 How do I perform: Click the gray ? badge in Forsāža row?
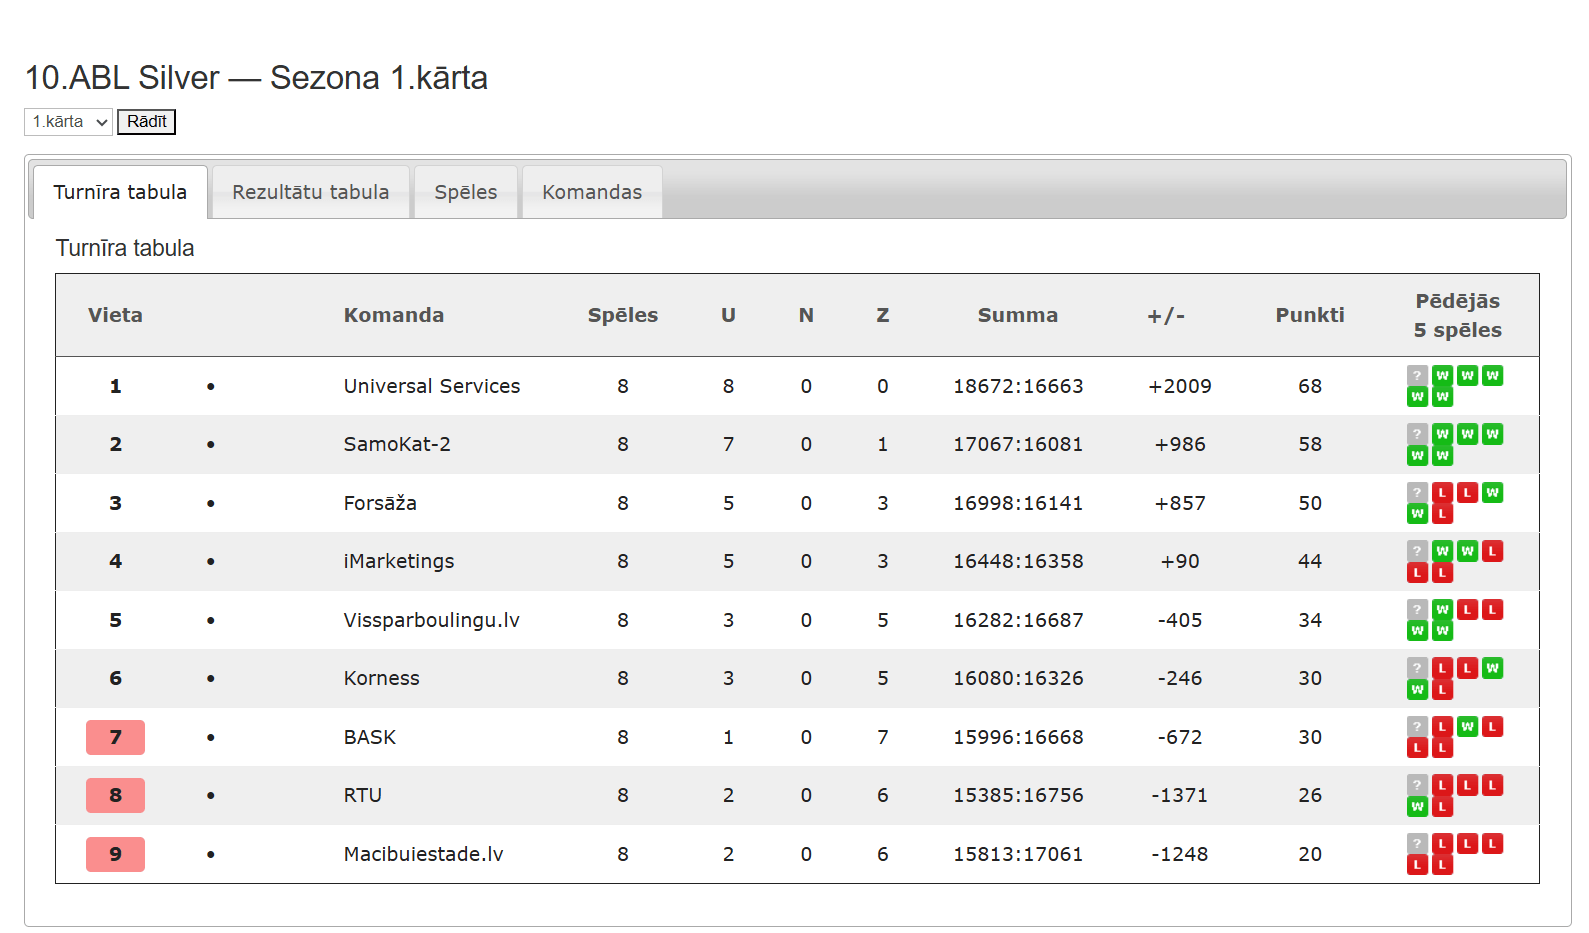(x=1417, y=493)
